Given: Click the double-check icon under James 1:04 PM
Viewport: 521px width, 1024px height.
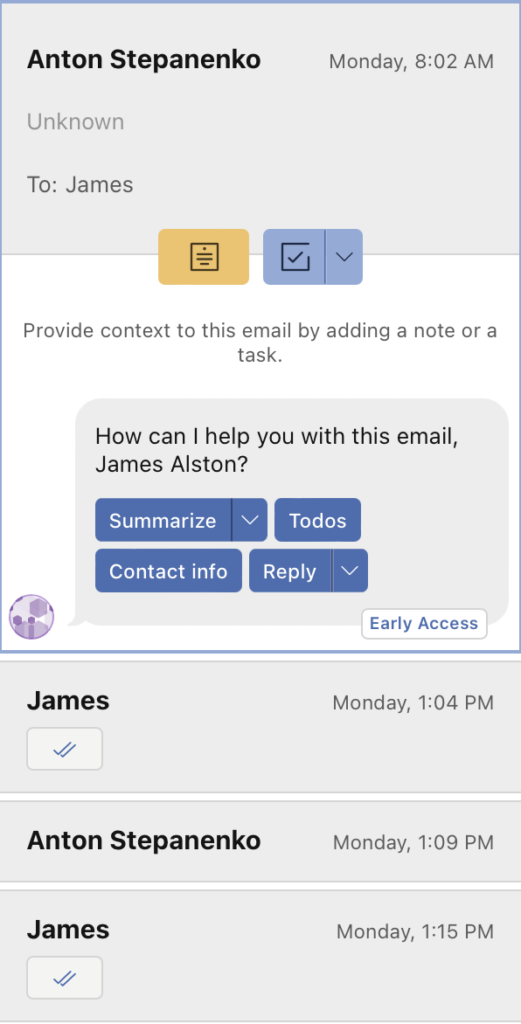Looking at the screenshot, I should pyautogui.click(x=65, y=749).
